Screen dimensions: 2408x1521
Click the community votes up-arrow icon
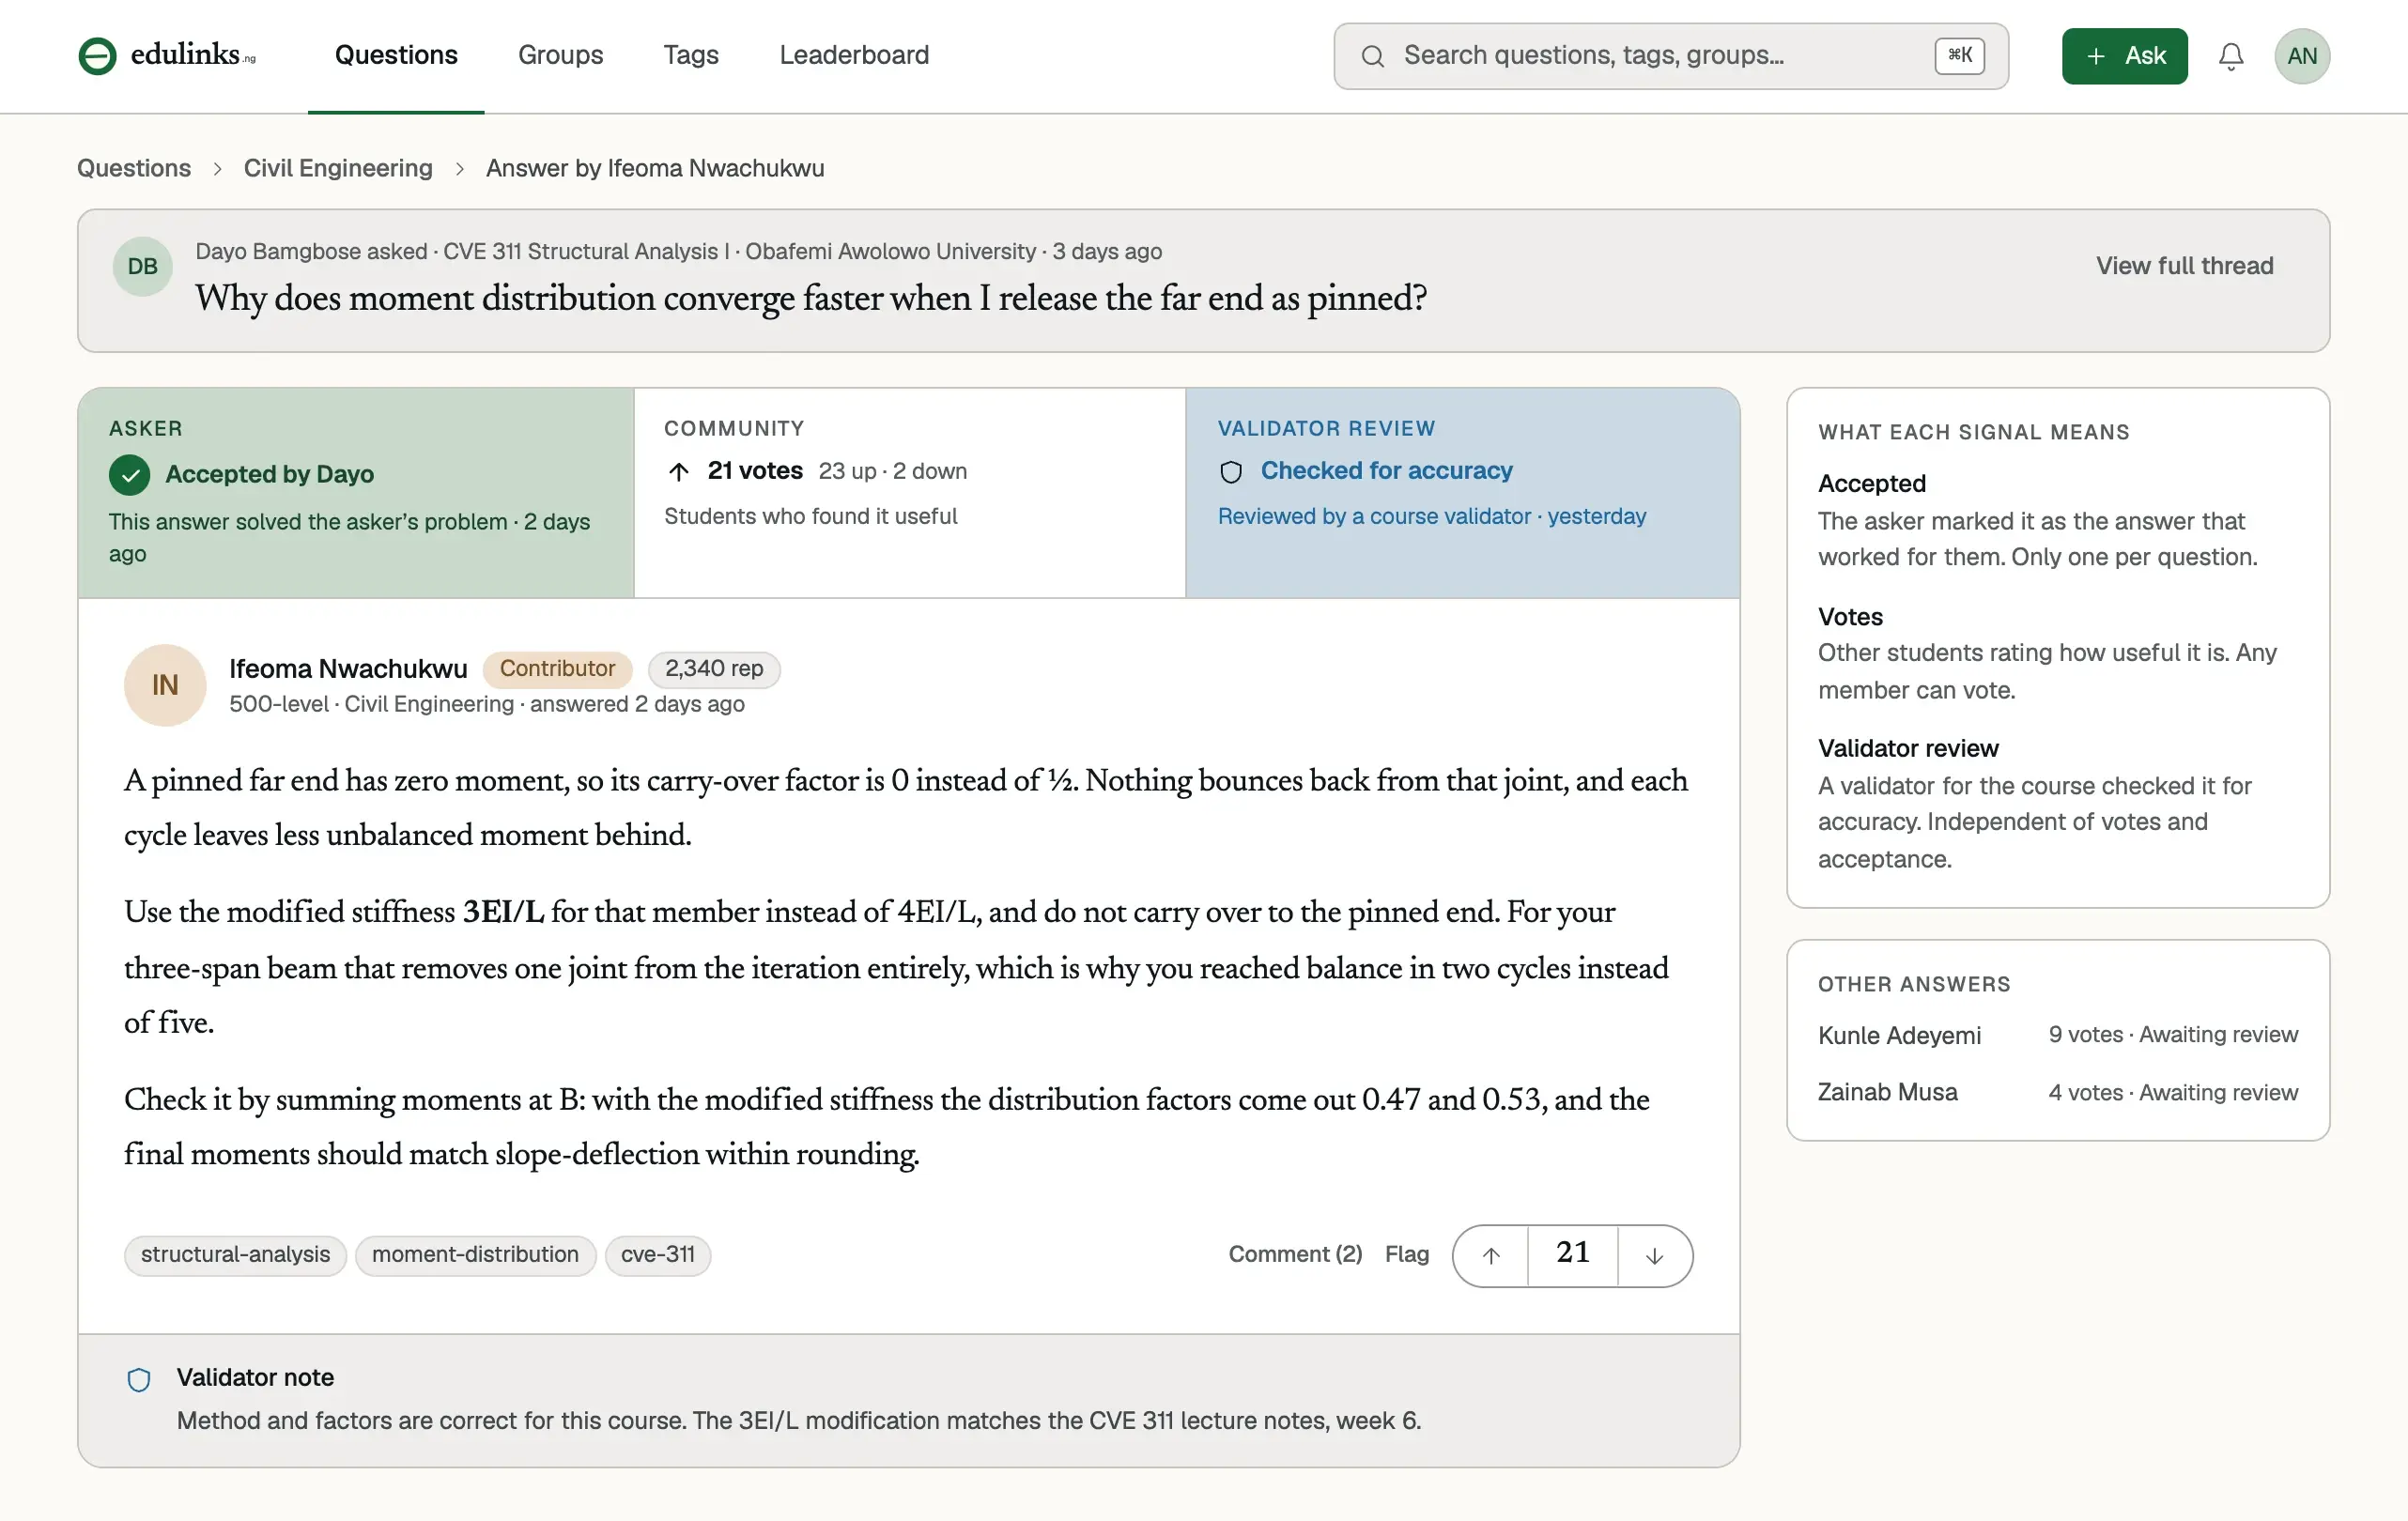pyautogui.click(x=679, y=472)
